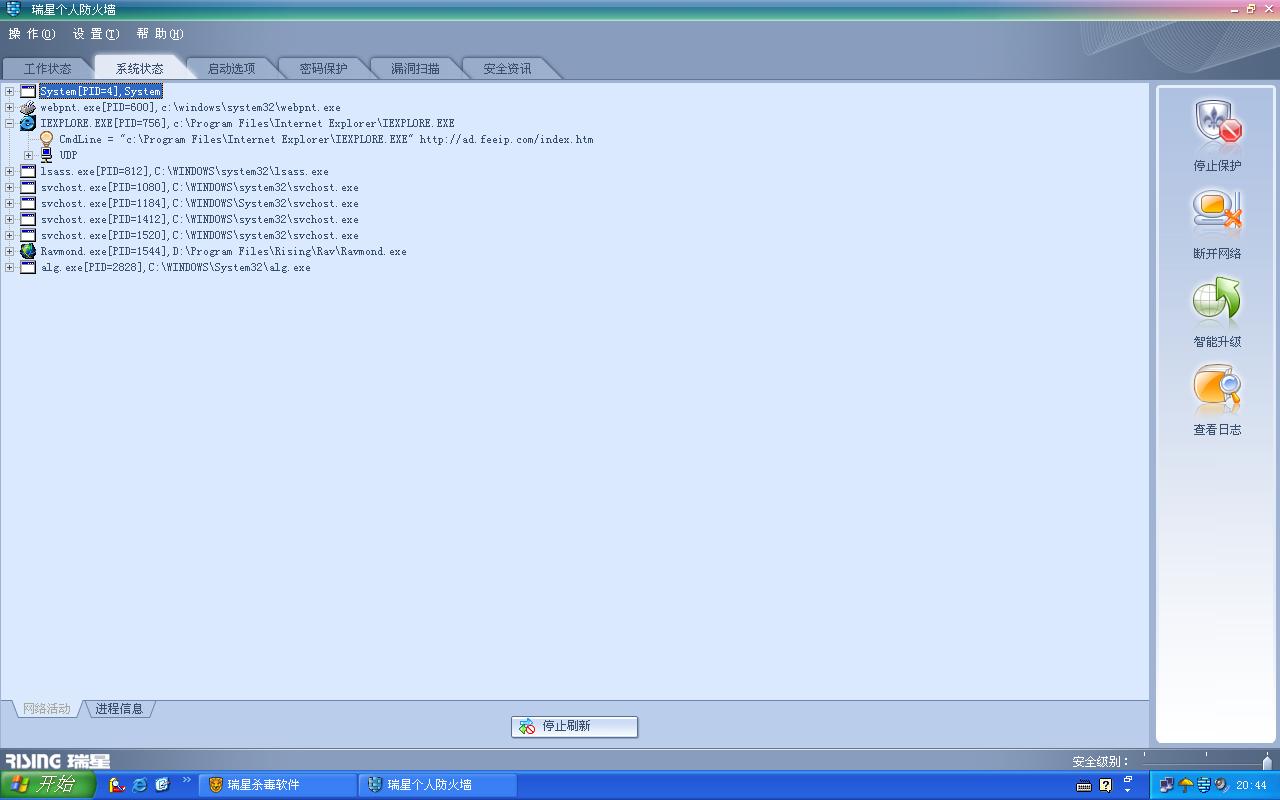This screenshot has height=800, width=1280.
Task: Switch to the 网络活动 bottom tab
Action: [x=47, y=709]
